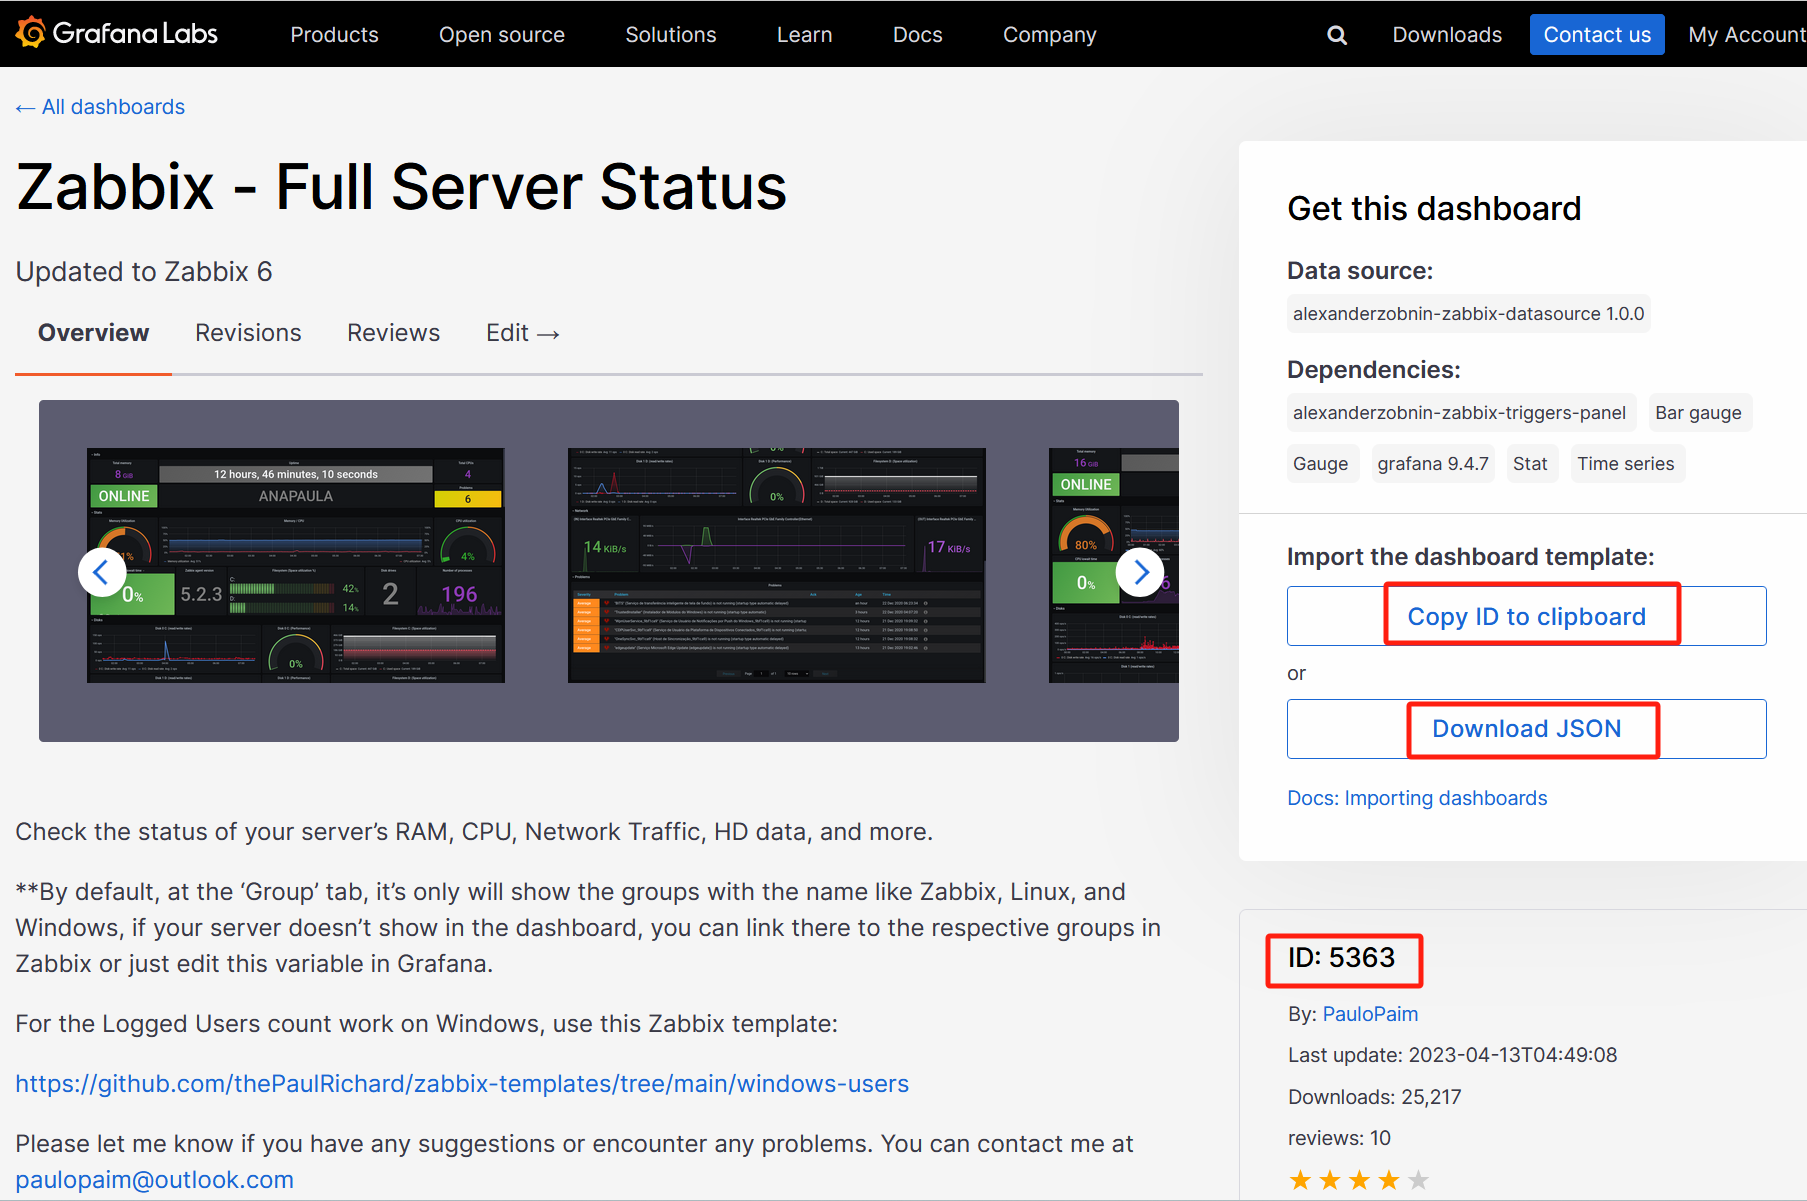Open the partially visible third screenshot
Screen dimensions: 1807x1201
coord(1114,566)
